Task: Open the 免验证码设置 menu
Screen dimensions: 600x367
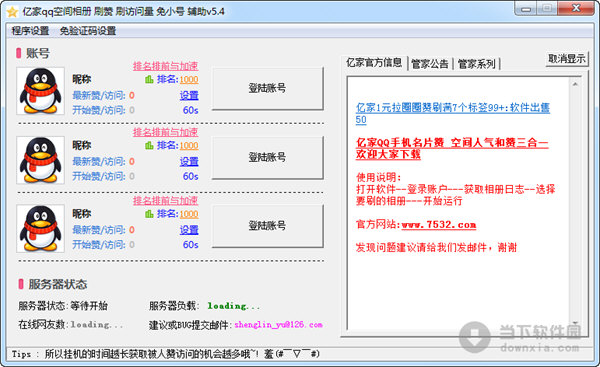Action: pos(88,31)
